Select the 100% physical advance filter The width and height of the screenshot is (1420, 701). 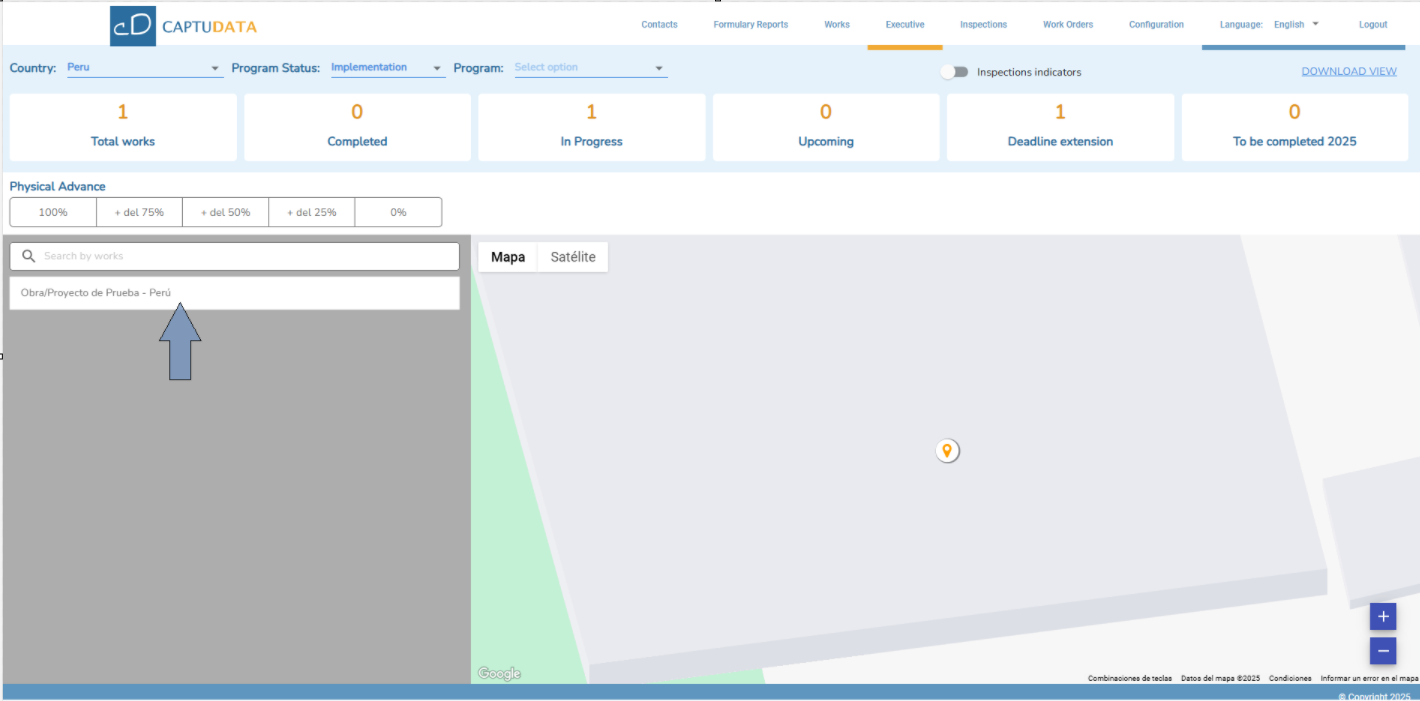(53, 212)
